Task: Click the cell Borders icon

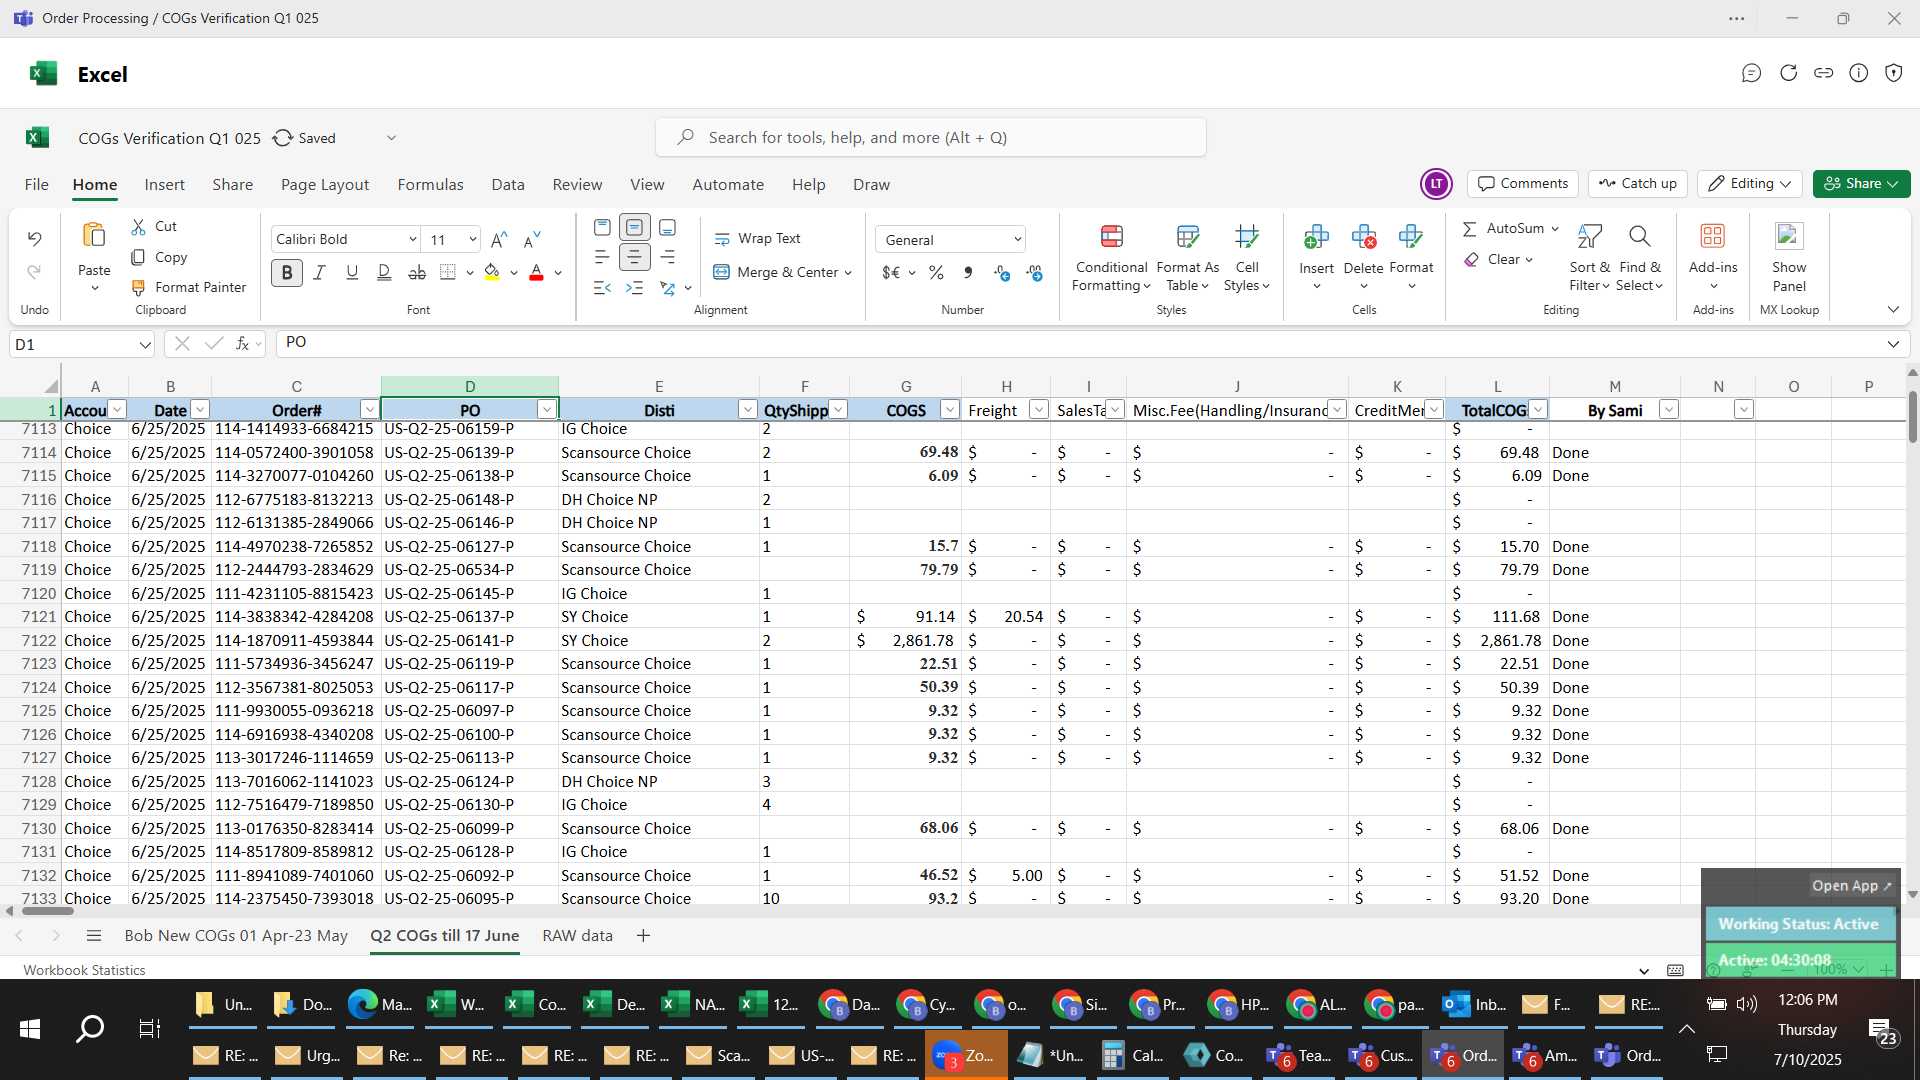Action: tap(448, 272)
